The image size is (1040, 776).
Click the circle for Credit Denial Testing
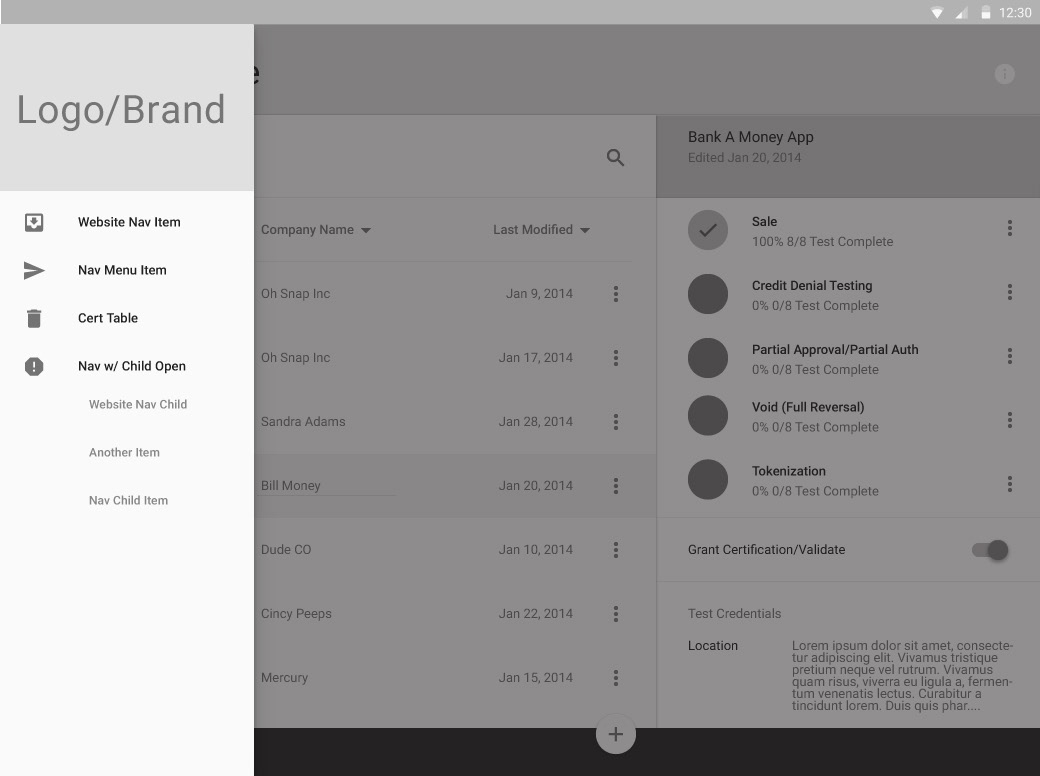[708, 294]
